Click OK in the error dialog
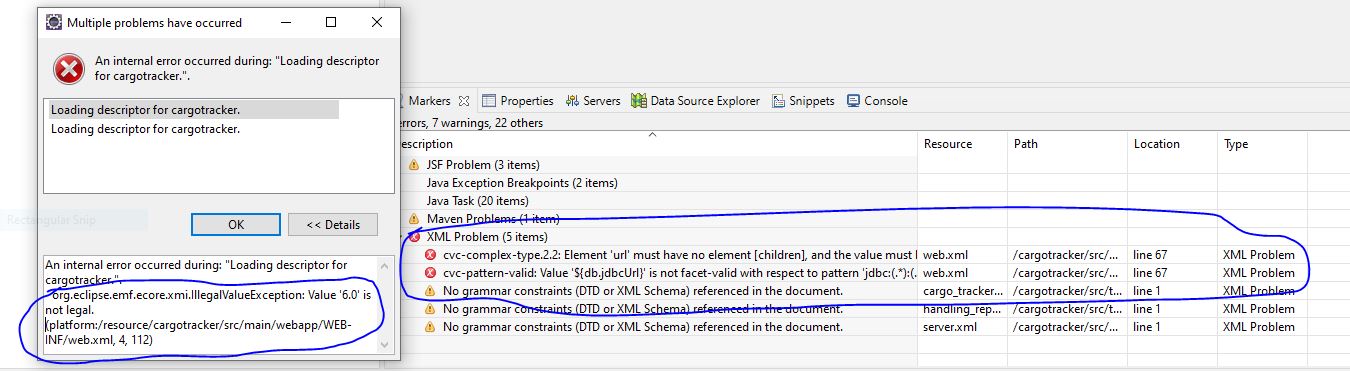The width and height of the screenshot is (1350, 371). (x=236, y=224)
